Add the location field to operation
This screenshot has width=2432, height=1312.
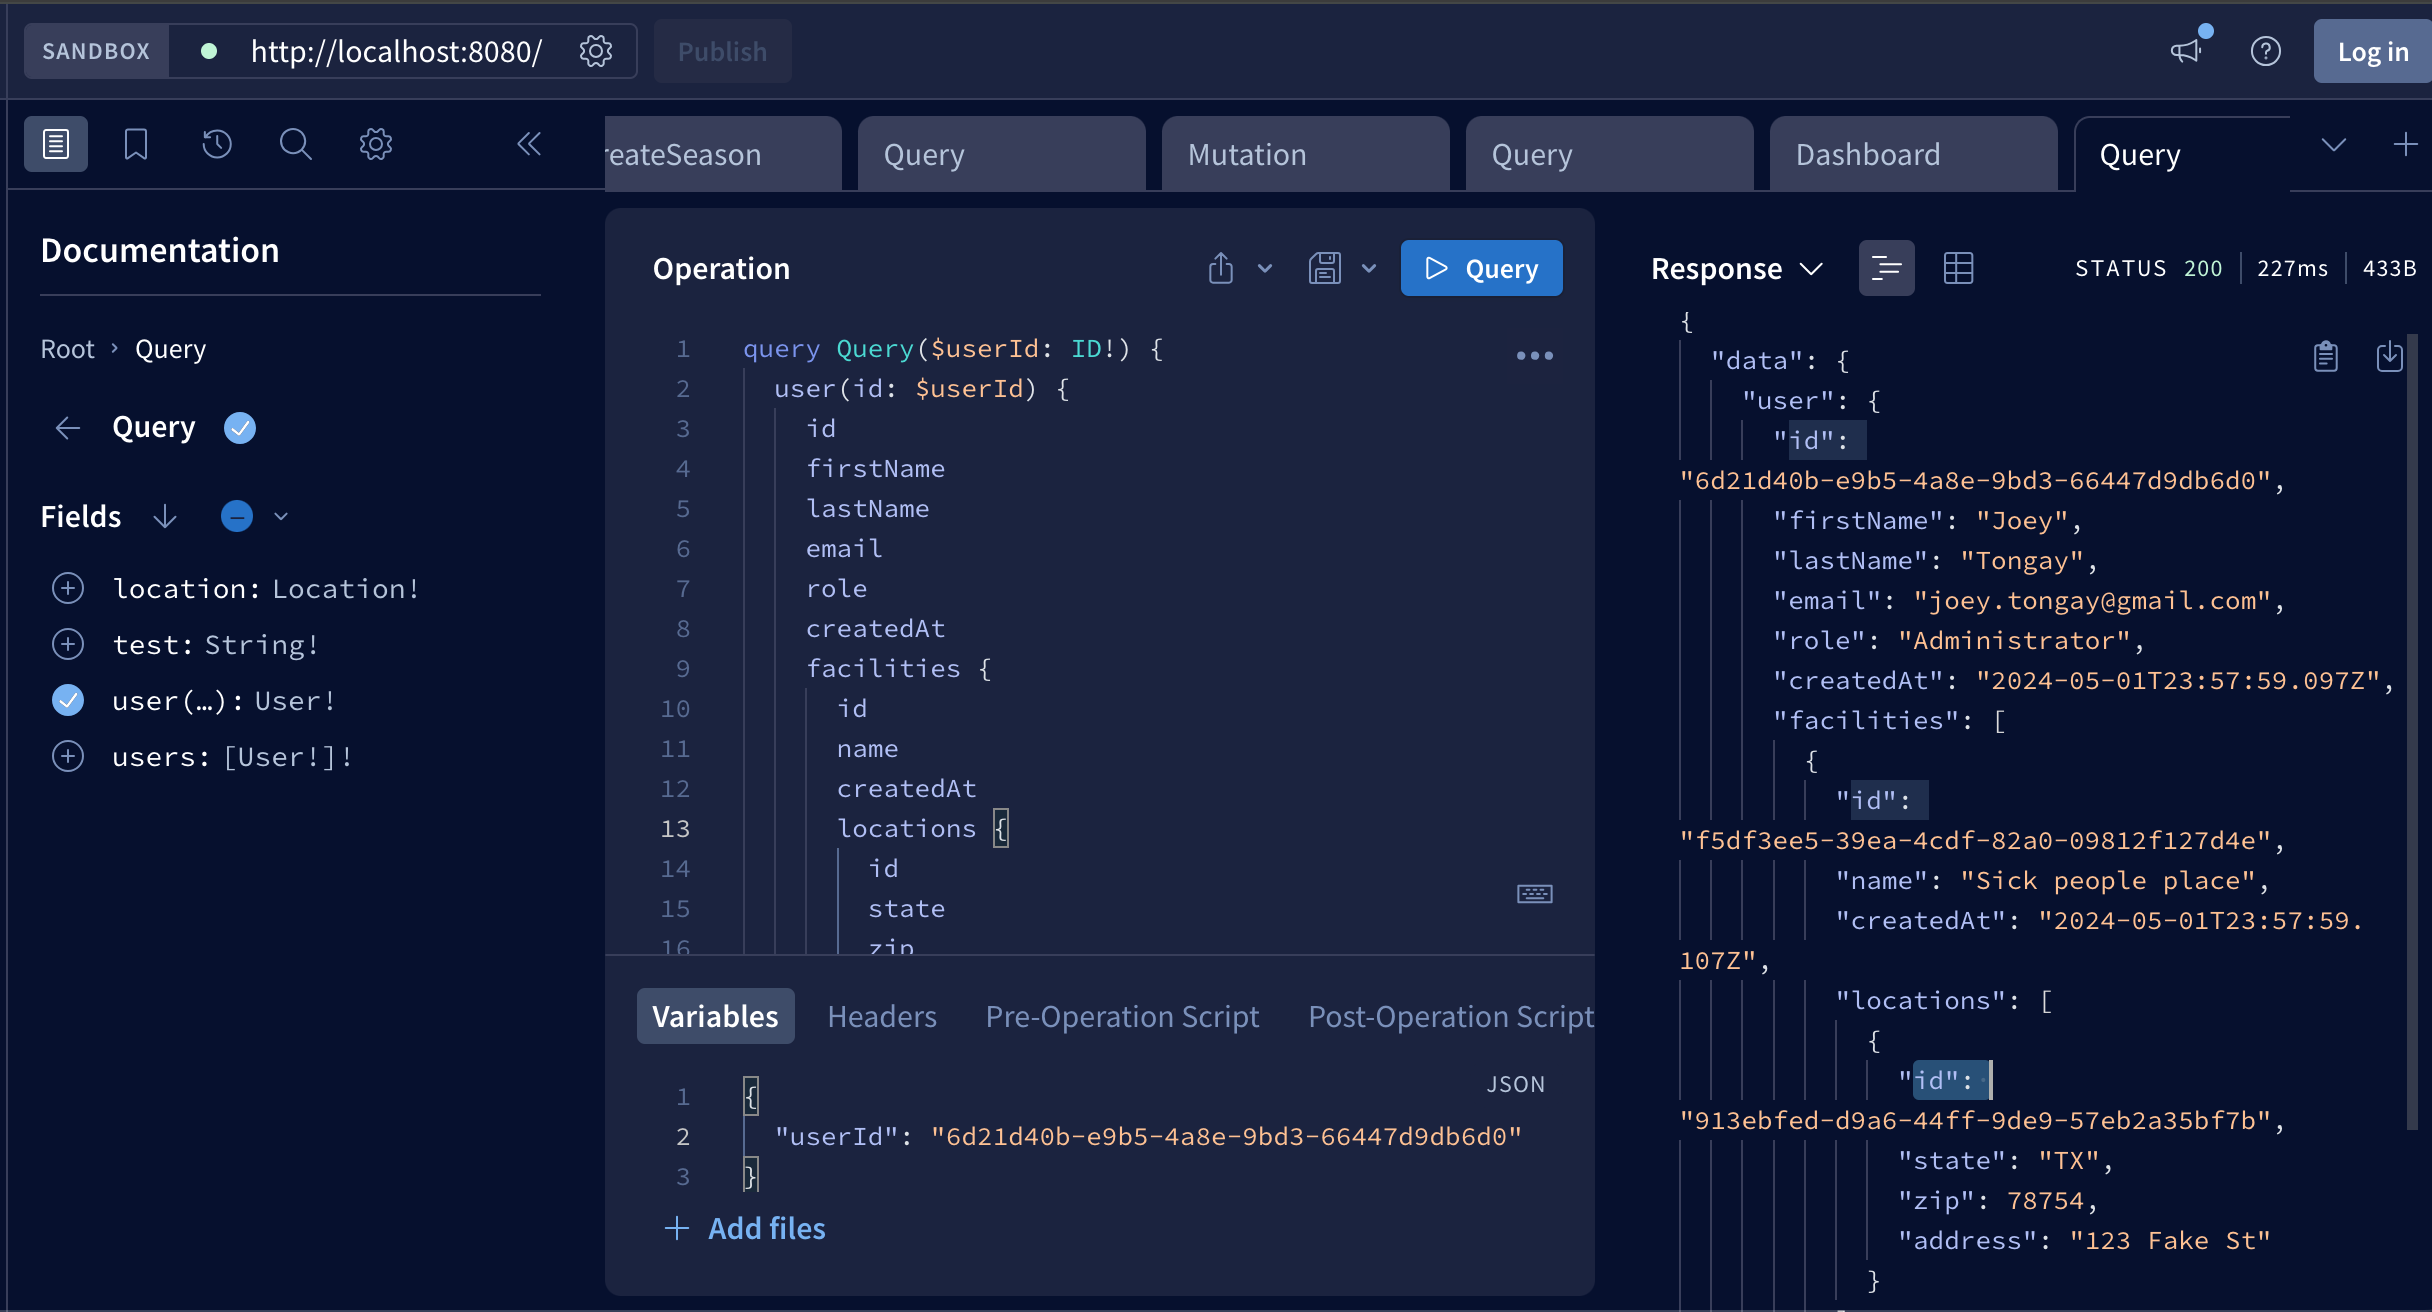click(68, 588)
